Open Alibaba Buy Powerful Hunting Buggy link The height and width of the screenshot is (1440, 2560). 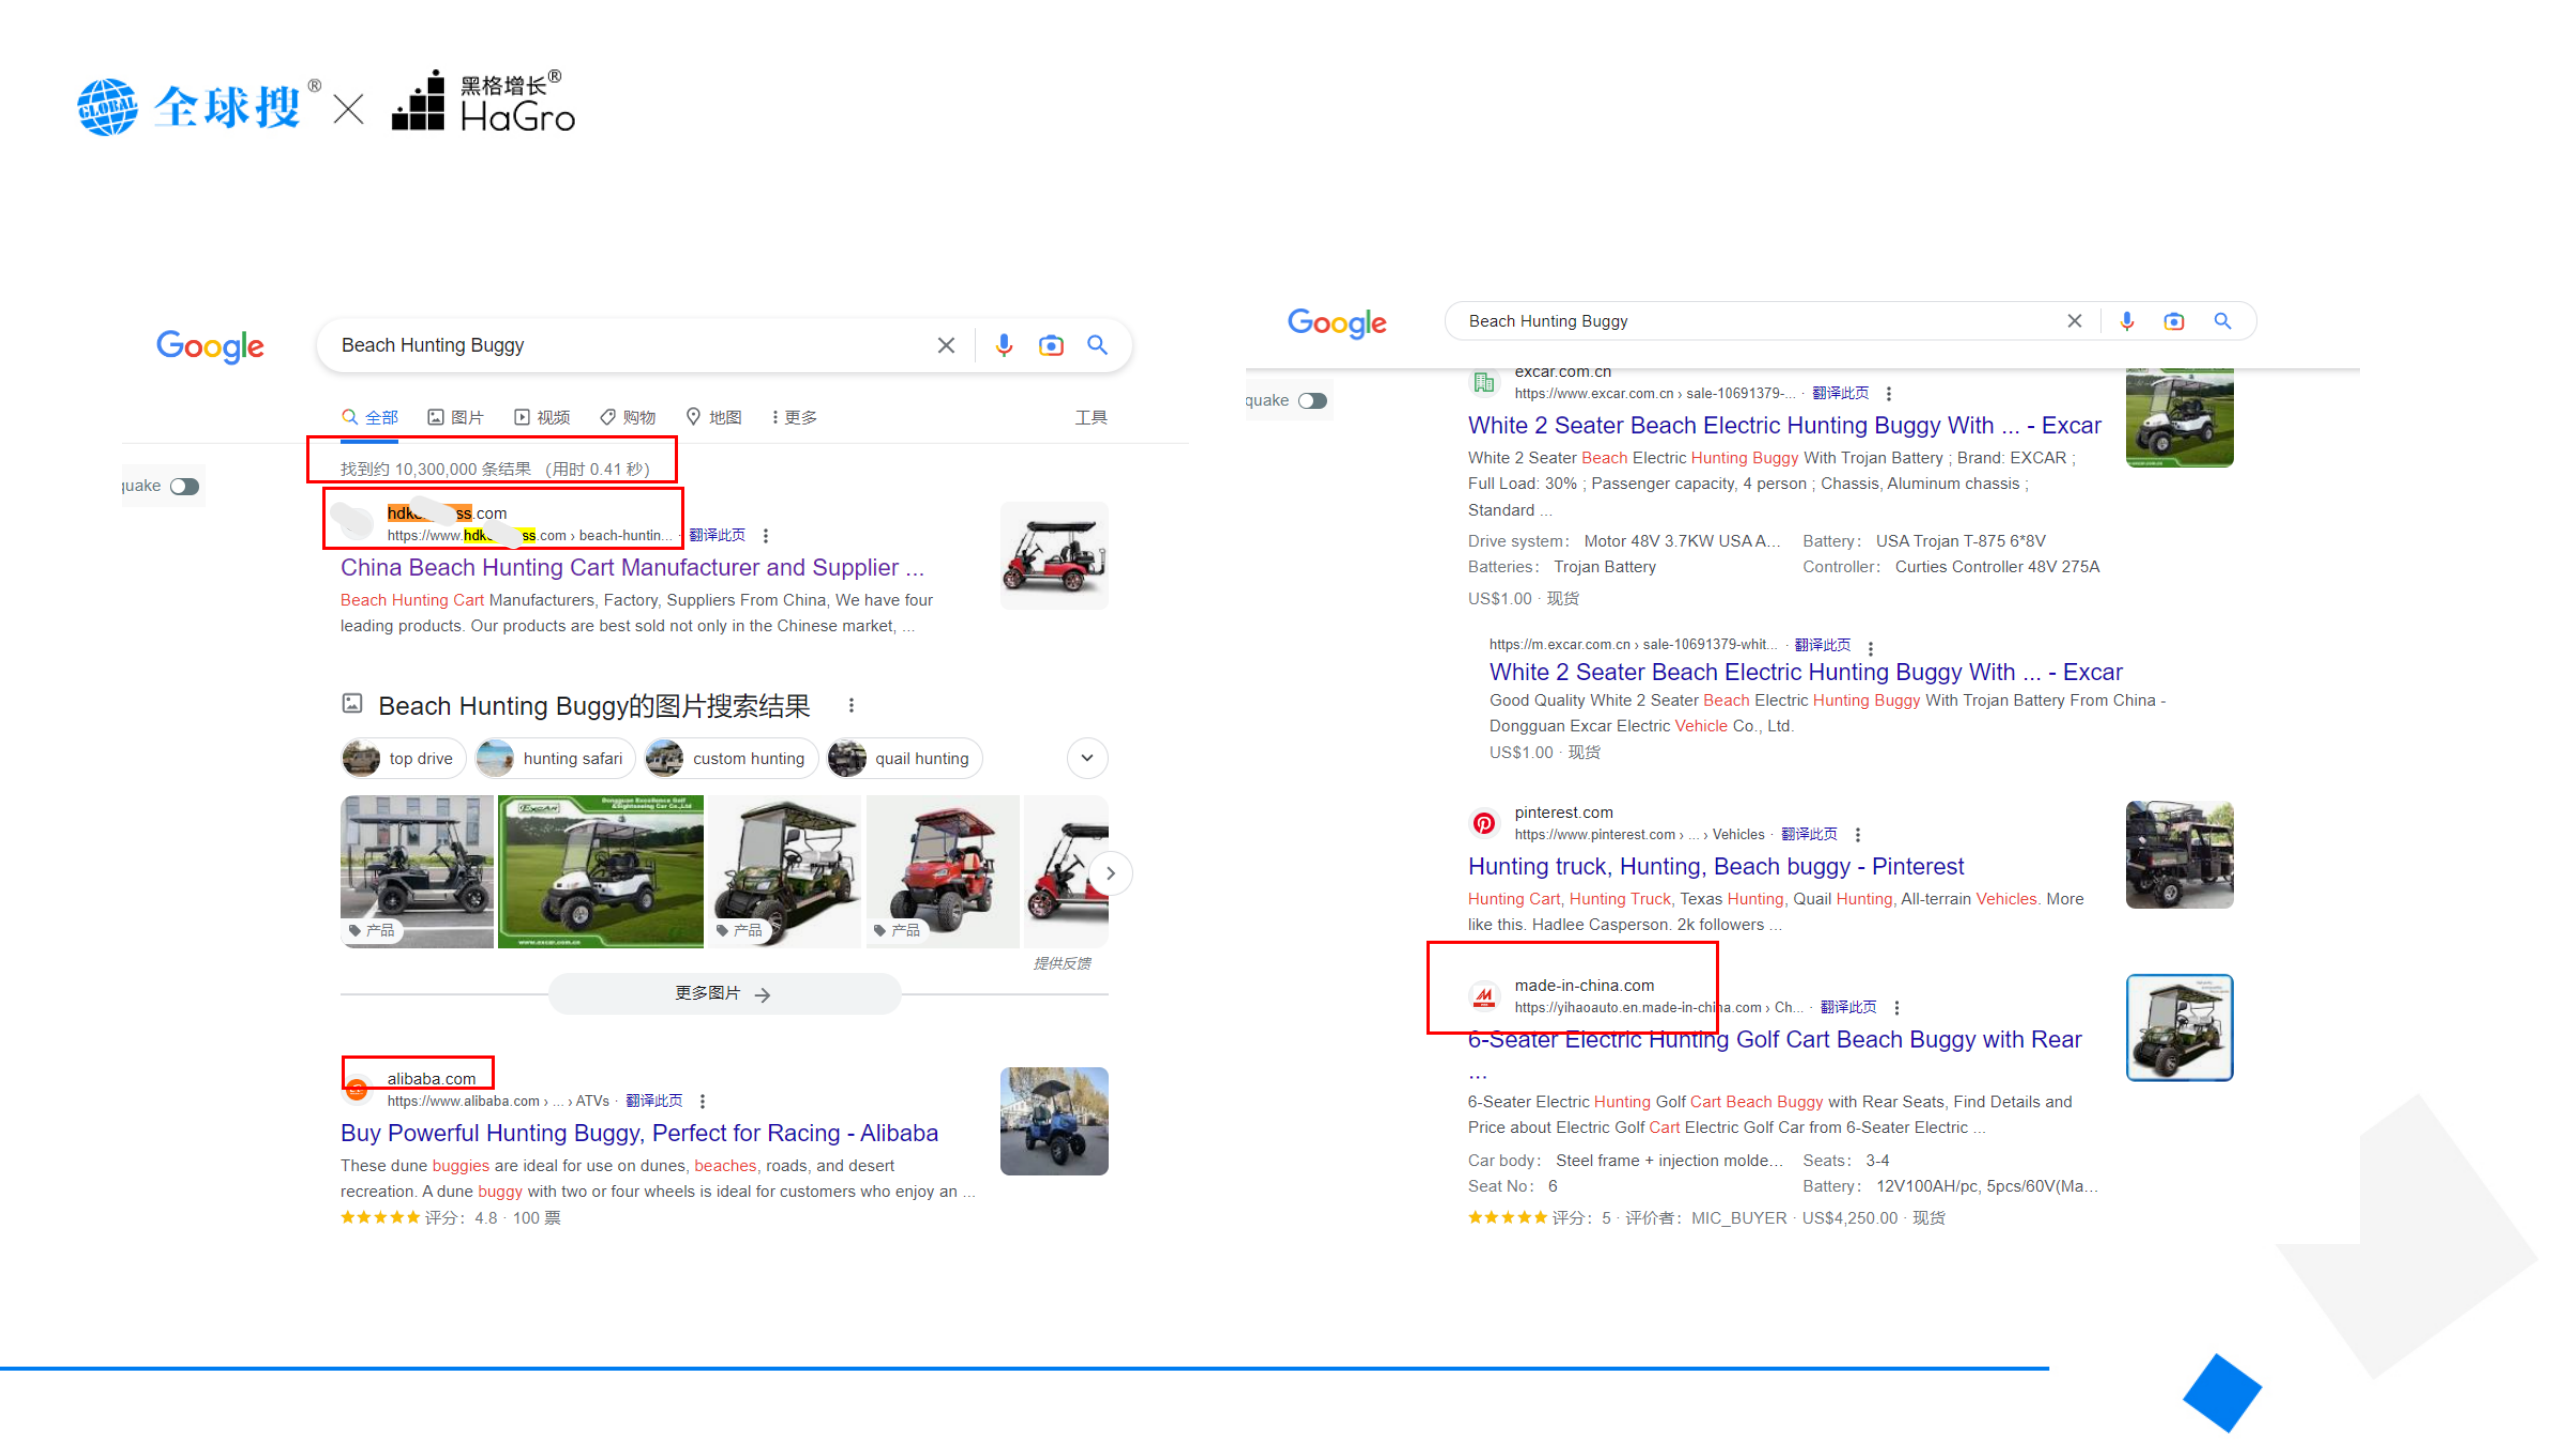639,1133
